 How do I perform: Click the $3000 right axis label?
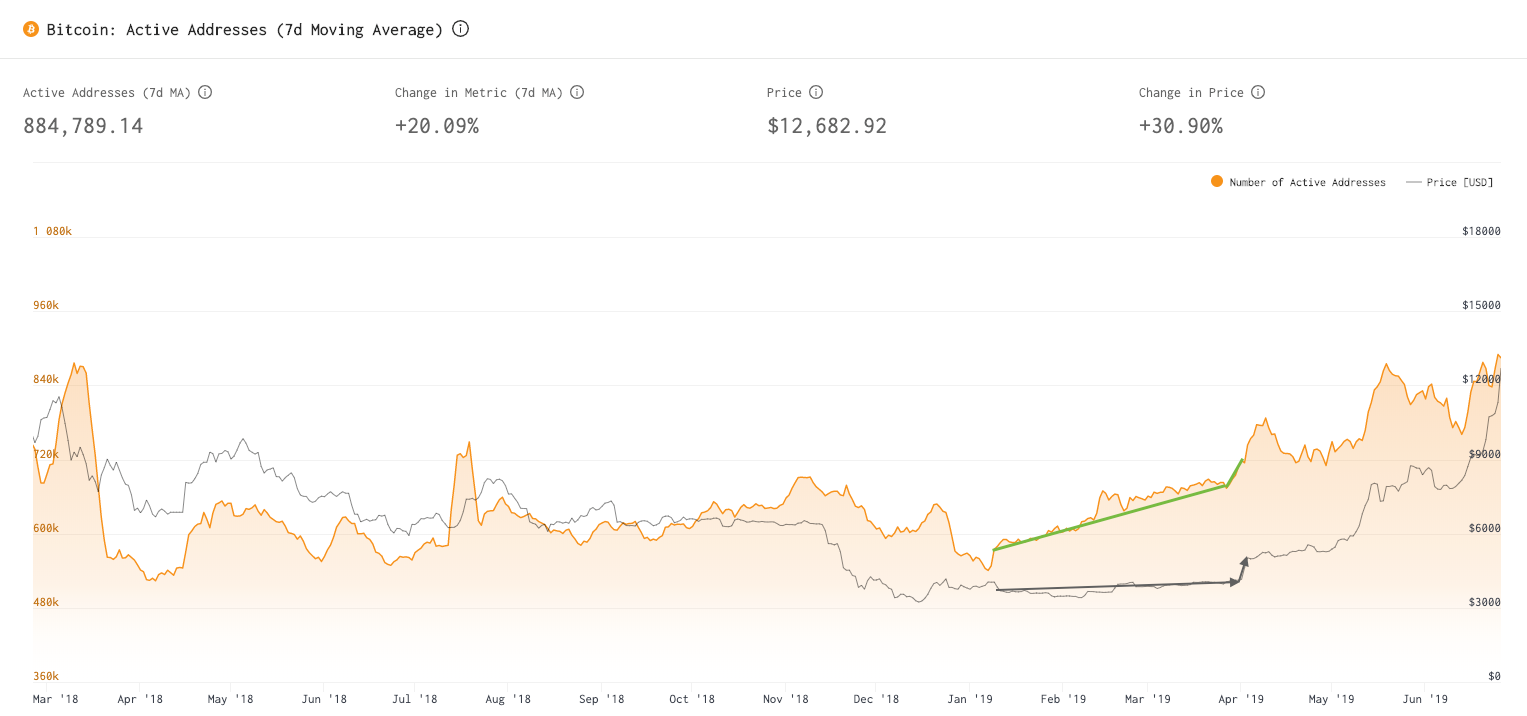(1484, 603)
